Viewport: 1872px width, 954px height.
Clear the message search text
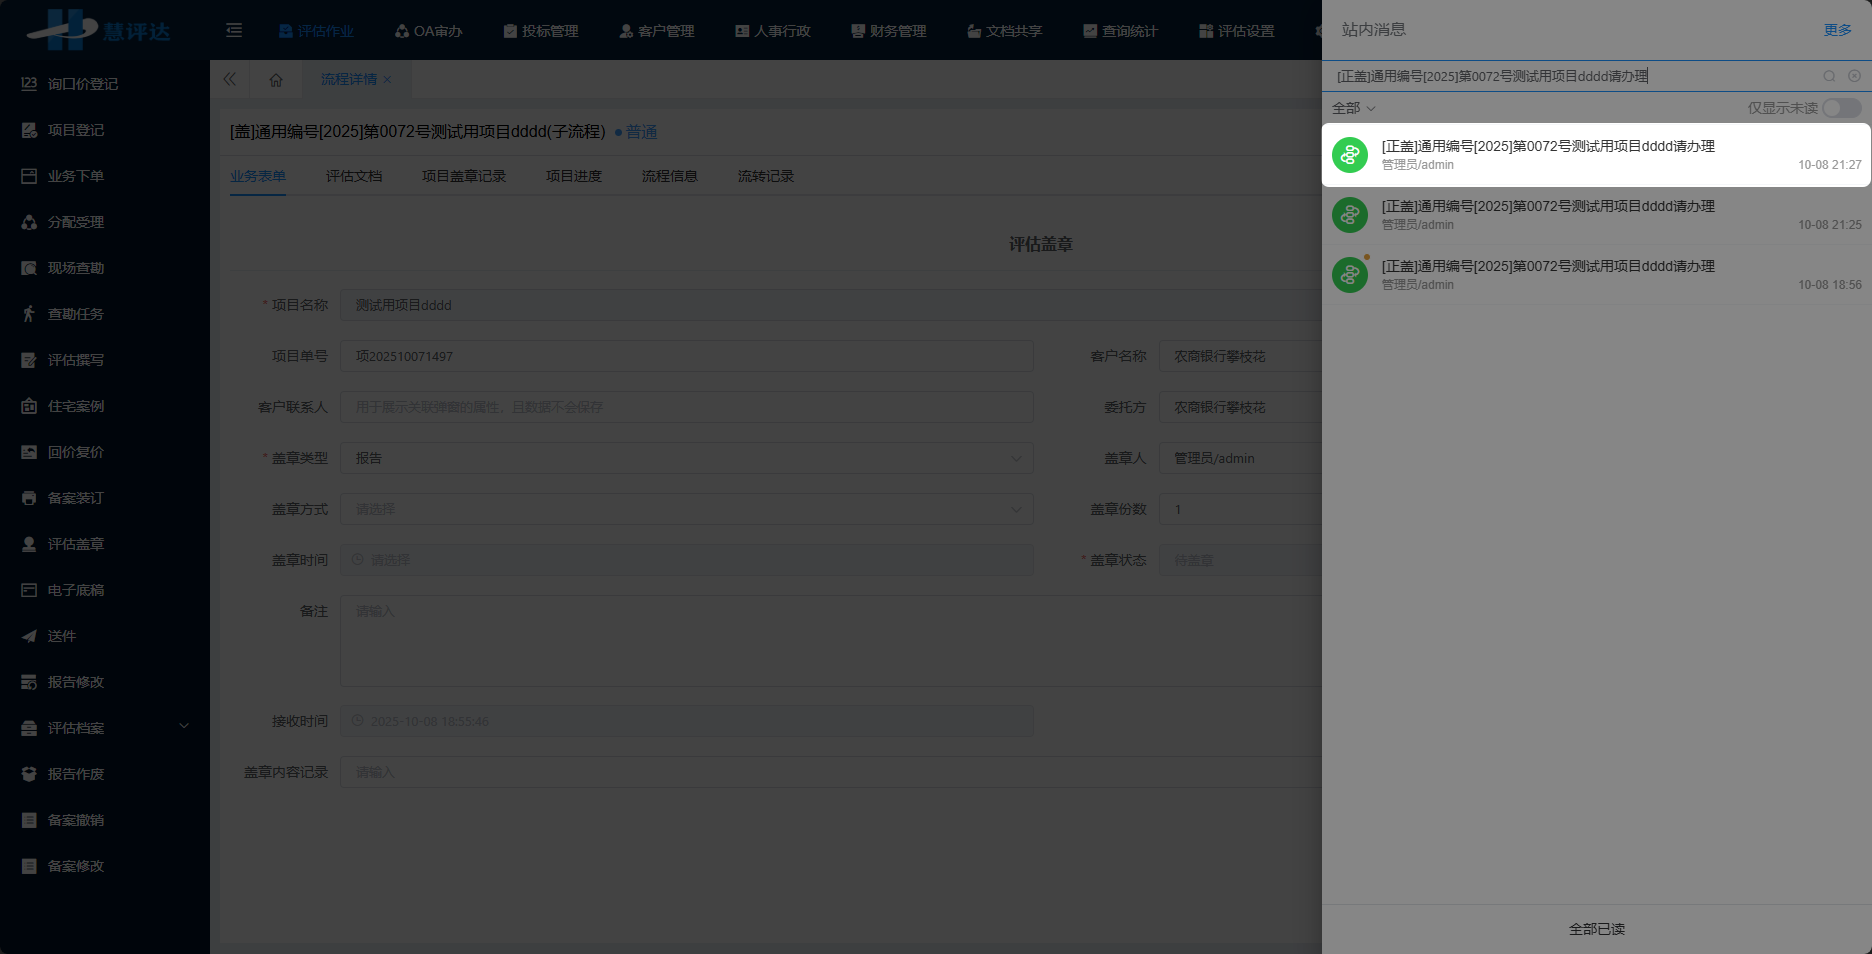click(1854, 76)
